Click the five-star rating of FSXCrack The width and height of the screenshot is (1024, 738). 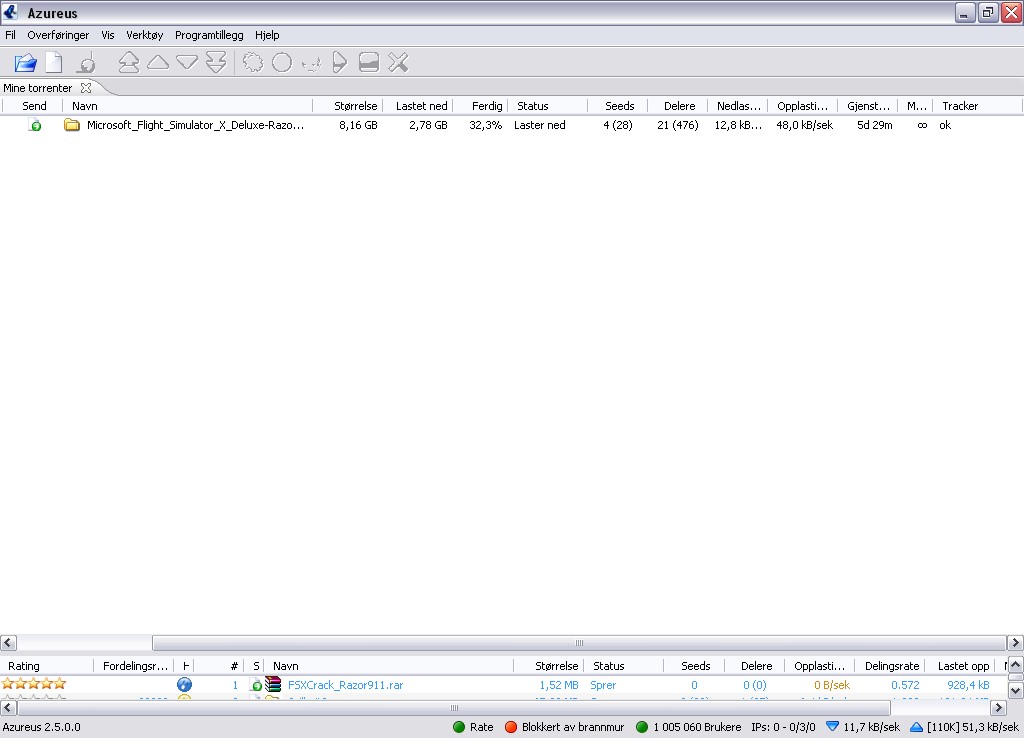[34, 685]
